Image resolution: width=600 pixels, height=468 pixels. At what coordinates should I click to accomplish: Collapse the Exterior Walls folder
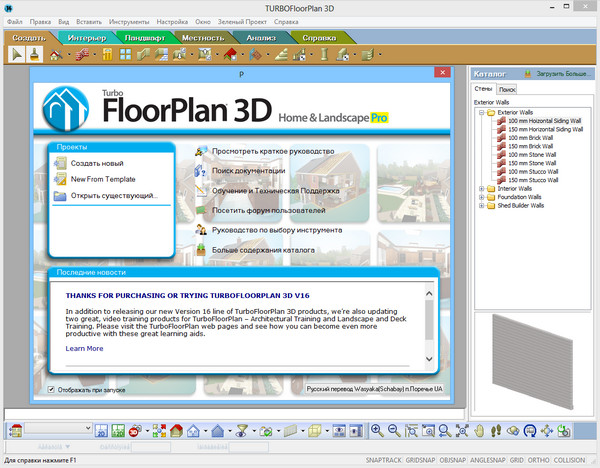point(482,113)
